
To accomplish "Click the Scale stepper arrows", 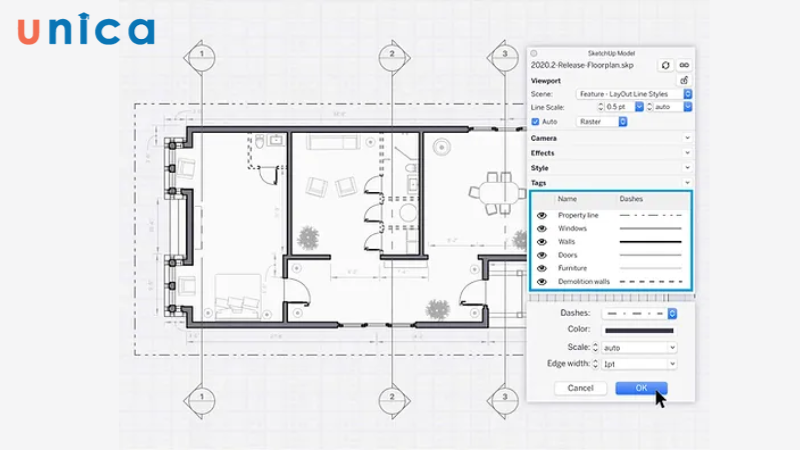I will [x=595, y=347].
